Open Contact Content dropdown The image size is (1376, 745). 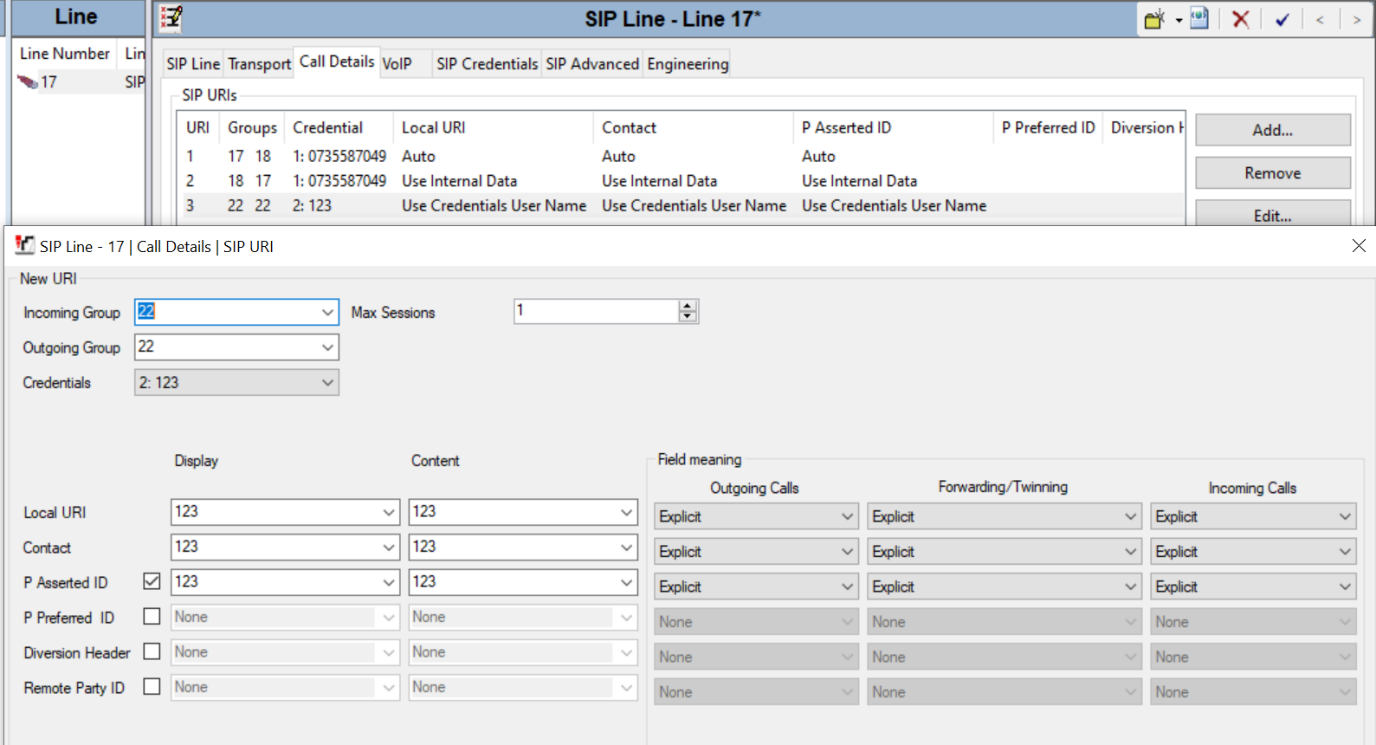click(627, 547)
